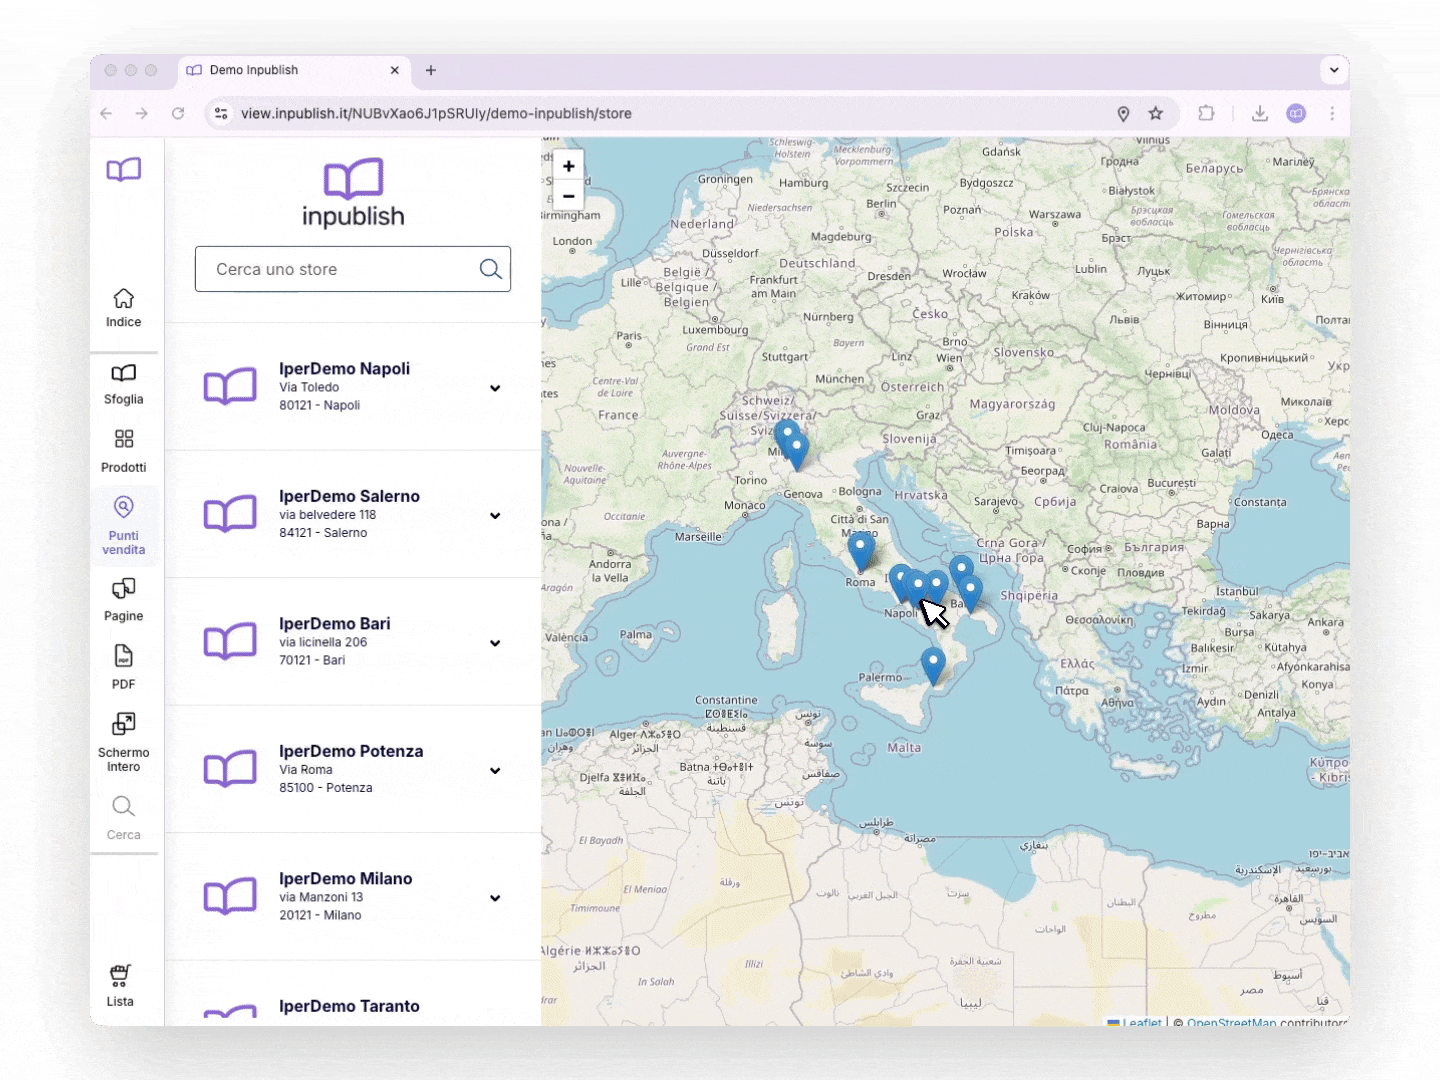Open the Pagine section
Screen dimensions: 1440x1080
pyautogui.click(x=123, y=598)
